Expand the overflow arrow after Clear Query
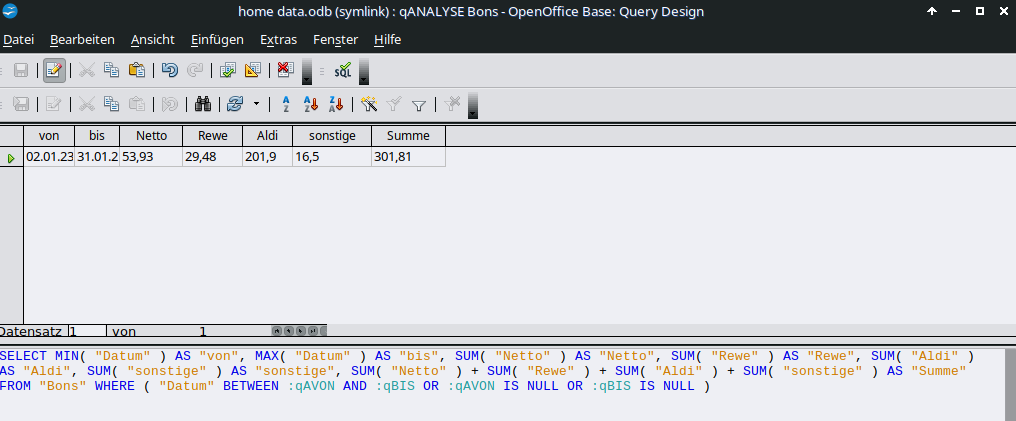Image resolution: width=1016 pixels, height=421 pixels. [307, 71]
